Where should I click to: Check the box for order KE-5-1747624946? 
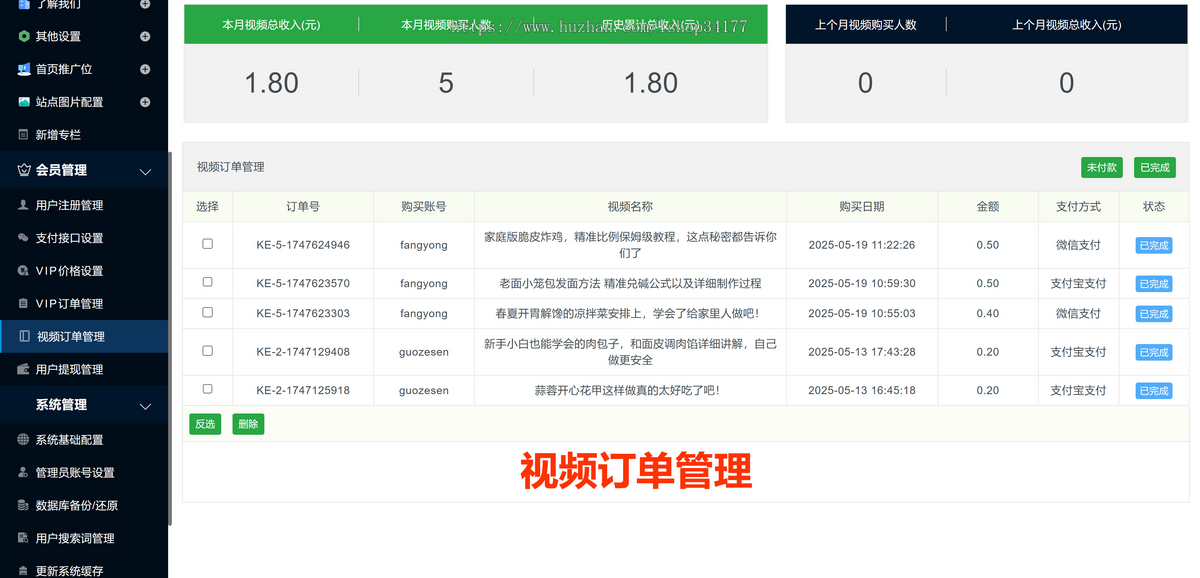208,244
